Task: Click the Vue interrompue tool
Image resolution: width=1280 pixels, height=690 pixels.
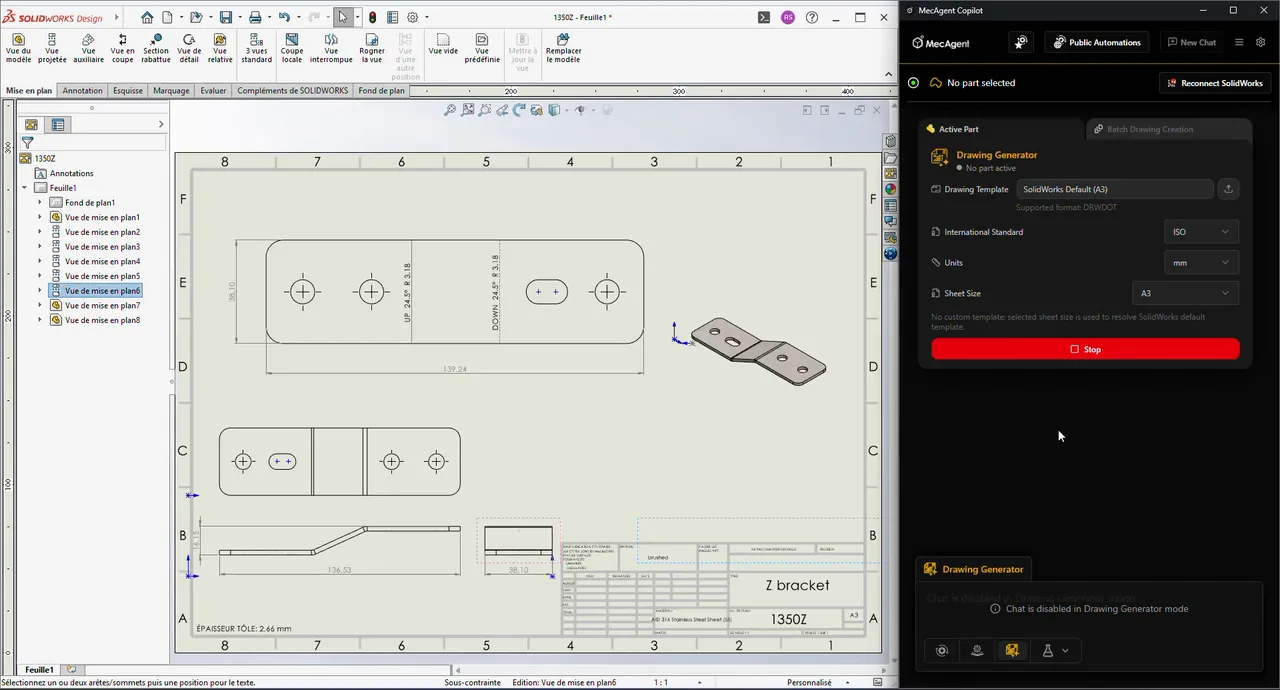Action: point(331,48)
